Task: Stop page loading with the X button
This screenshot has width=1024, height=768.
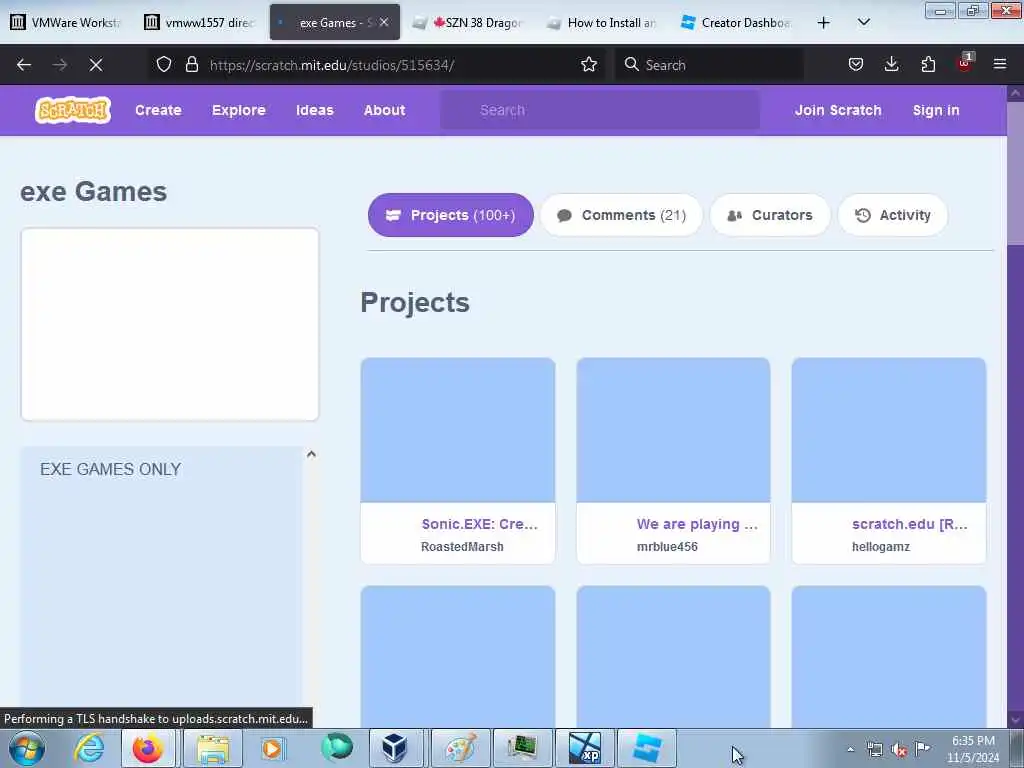Action: (x=95, y=65)
